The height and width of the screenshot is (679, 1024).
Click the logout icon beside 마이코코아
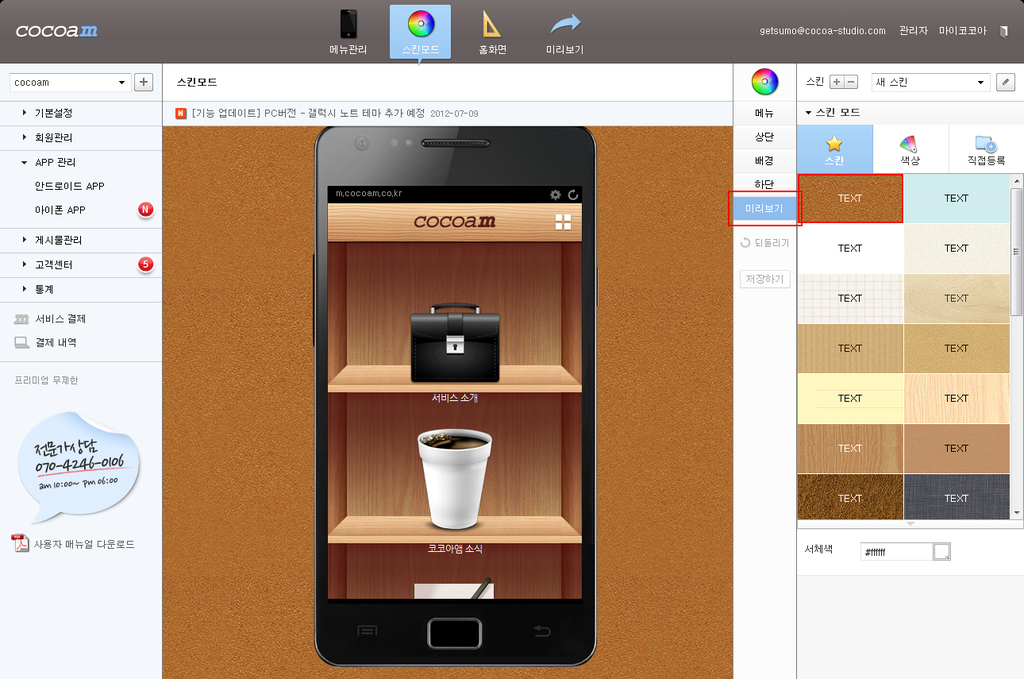[x=1004, y=31]
